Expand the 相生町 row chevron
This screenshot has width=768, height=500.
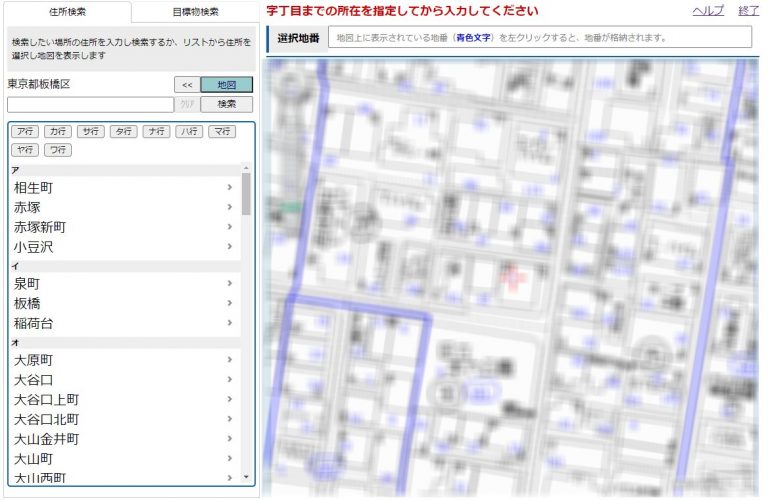pyautogui.click(x=230, y=187)
